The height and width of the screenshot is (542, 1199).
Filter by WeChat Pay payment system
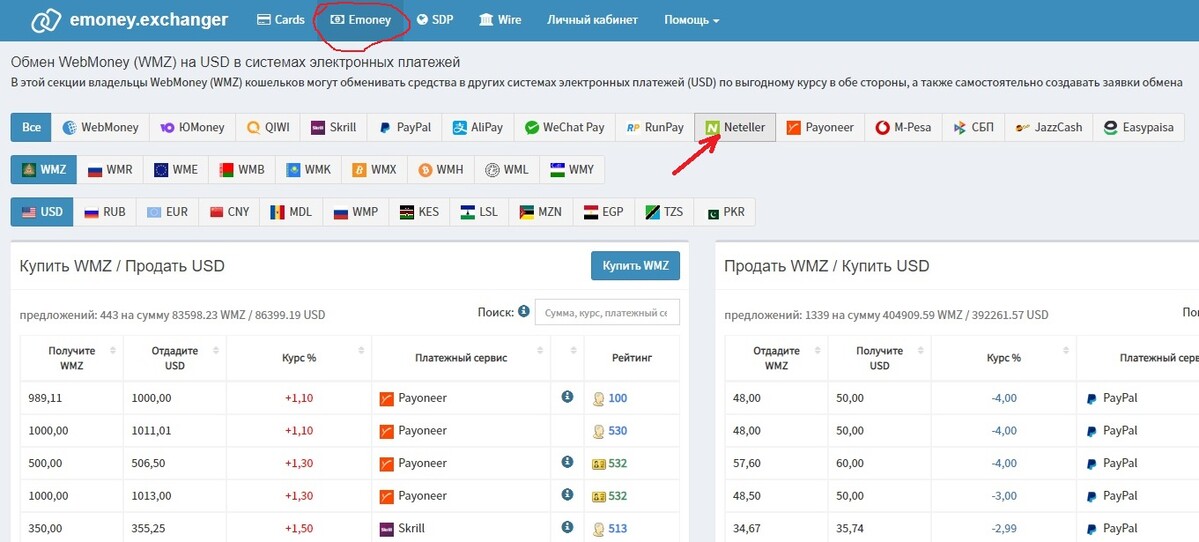click(x=564, y=128)
